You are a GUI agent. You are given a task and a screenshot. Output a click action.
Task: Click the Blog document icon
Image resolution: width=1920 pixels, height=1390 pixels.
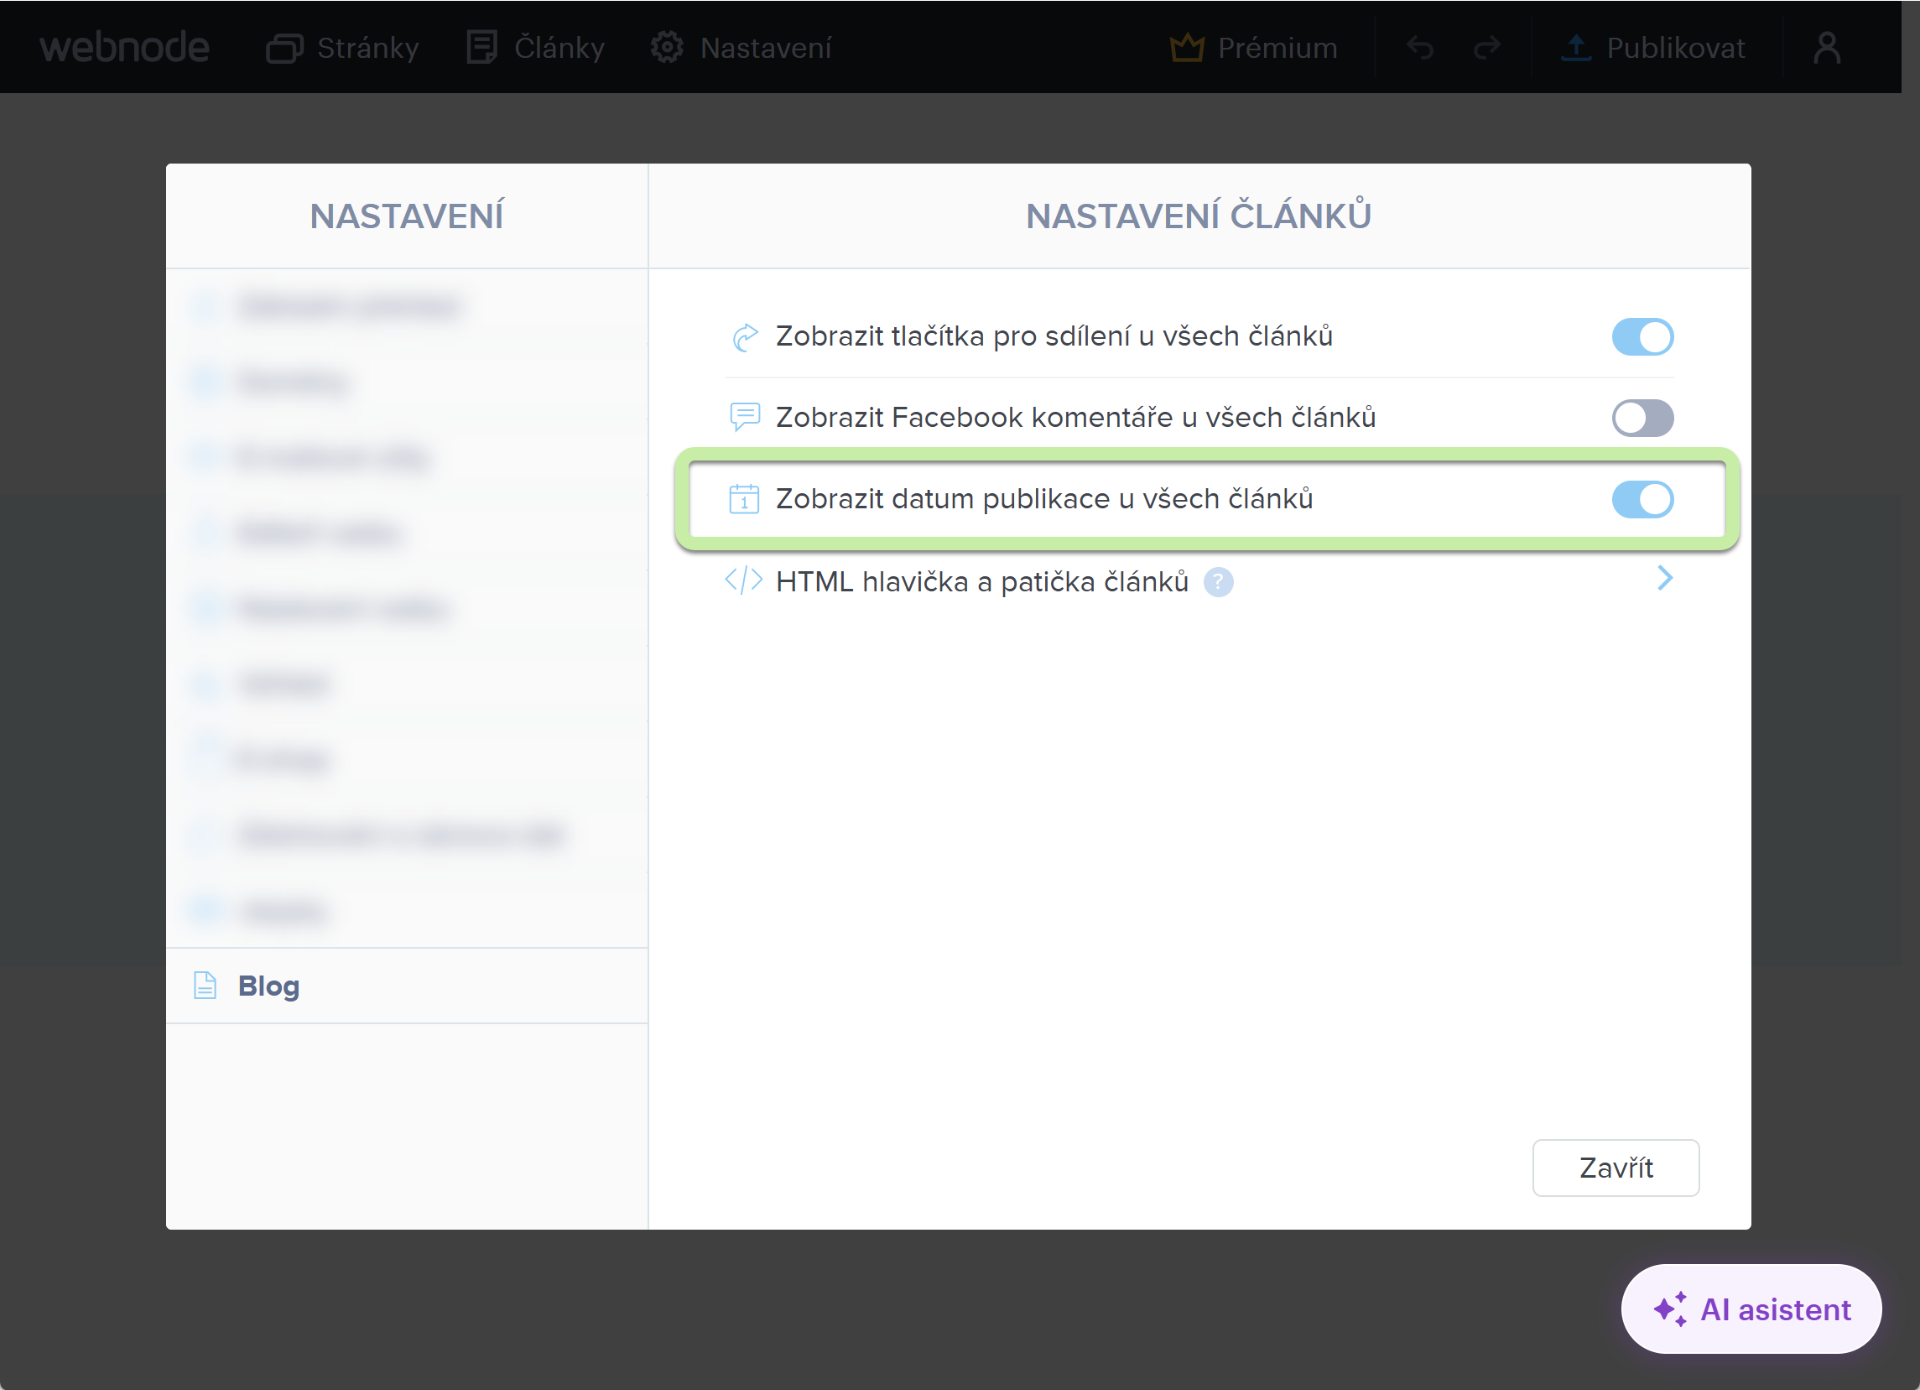tap(205, 986)
